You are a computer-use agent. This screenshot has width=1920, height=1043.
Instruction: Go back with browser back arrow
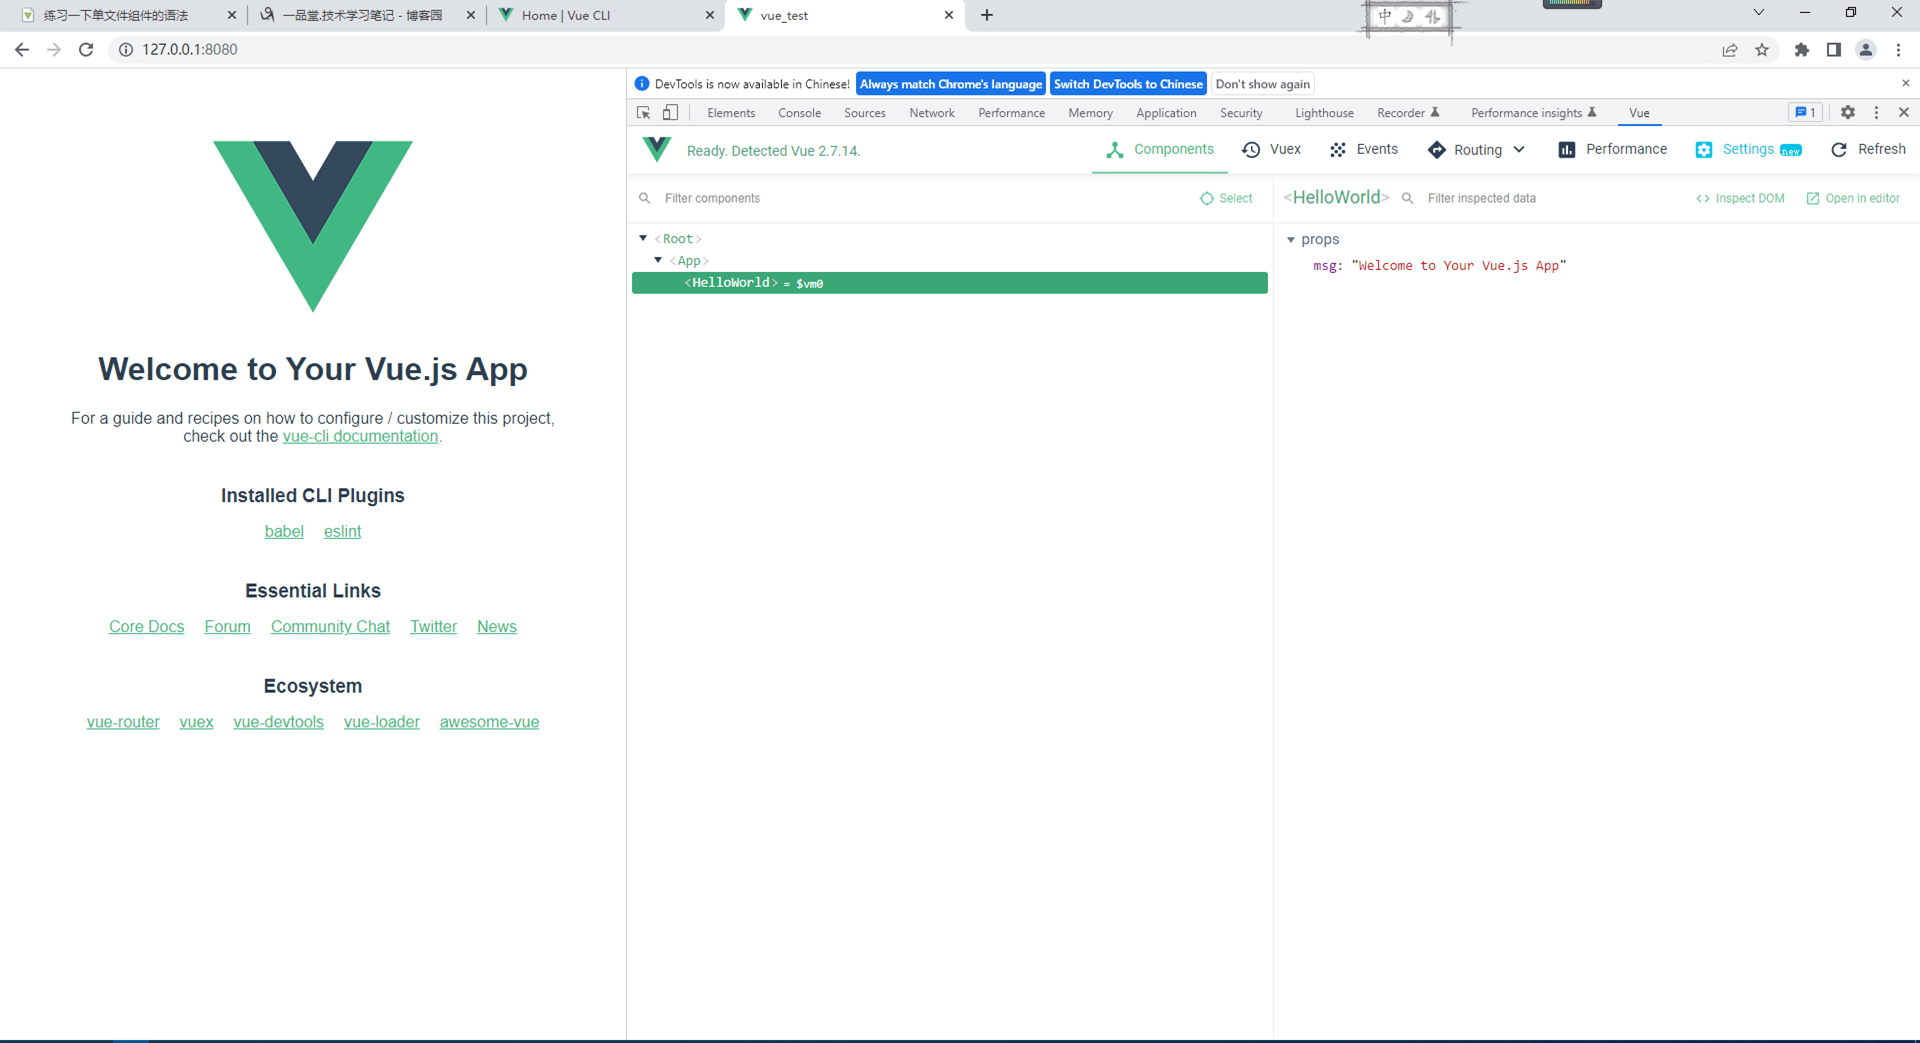[22, 49]
